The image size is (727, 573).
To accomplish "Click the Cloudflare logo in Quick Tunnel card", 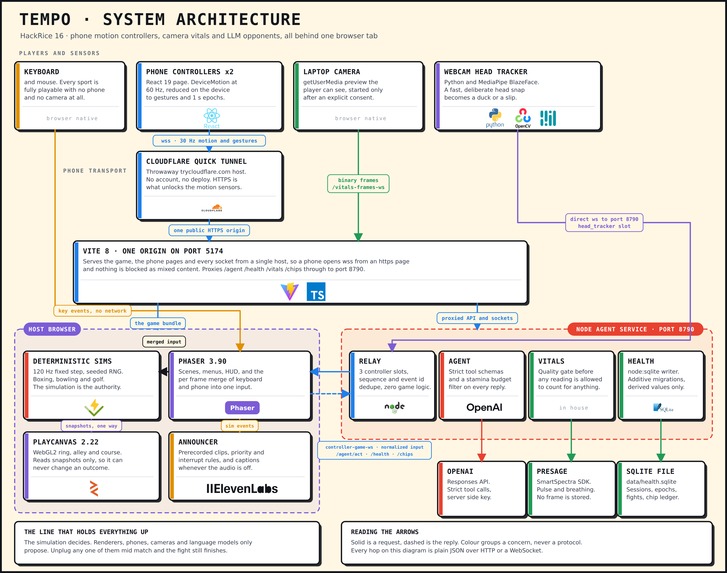I will coord(212,208).
